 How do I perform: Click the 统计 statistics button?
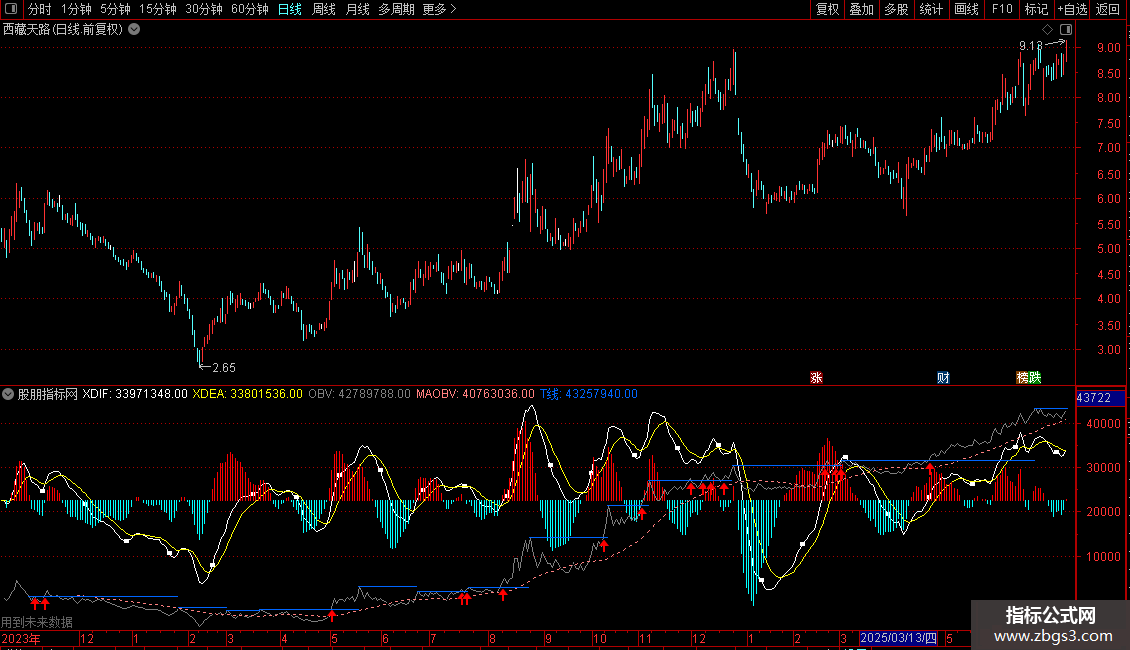(x=931, y=9)
